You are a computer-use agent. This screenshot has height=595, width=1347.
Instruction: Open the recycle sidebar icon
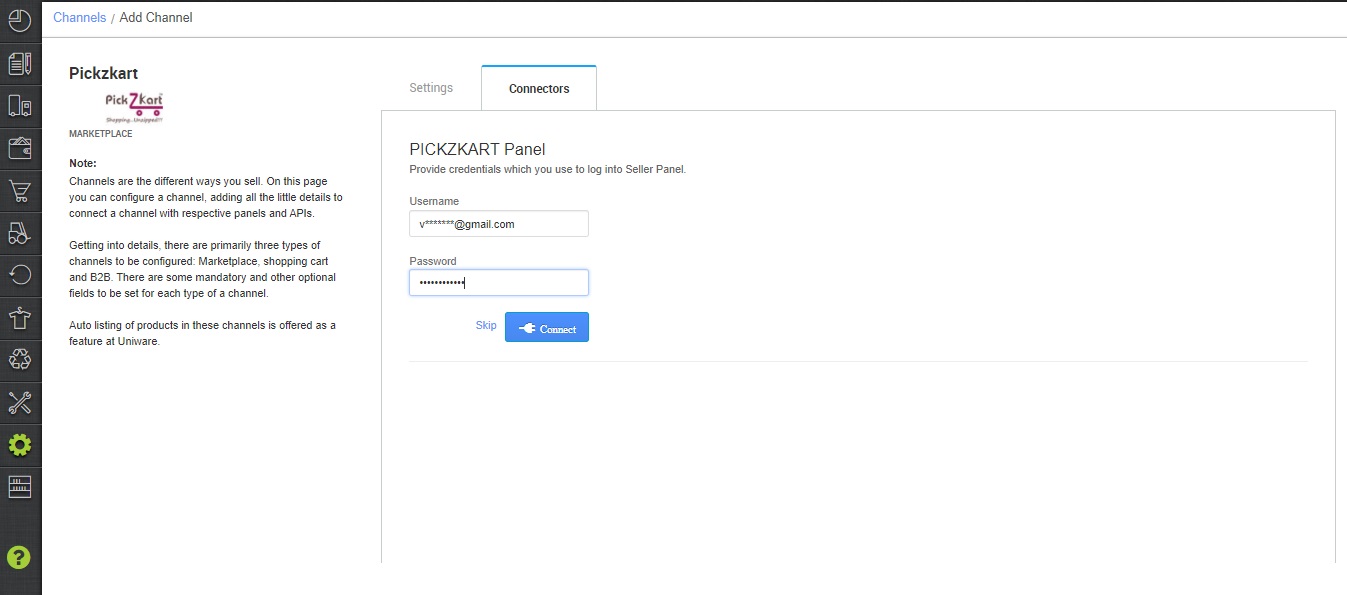tap(20, 360)
